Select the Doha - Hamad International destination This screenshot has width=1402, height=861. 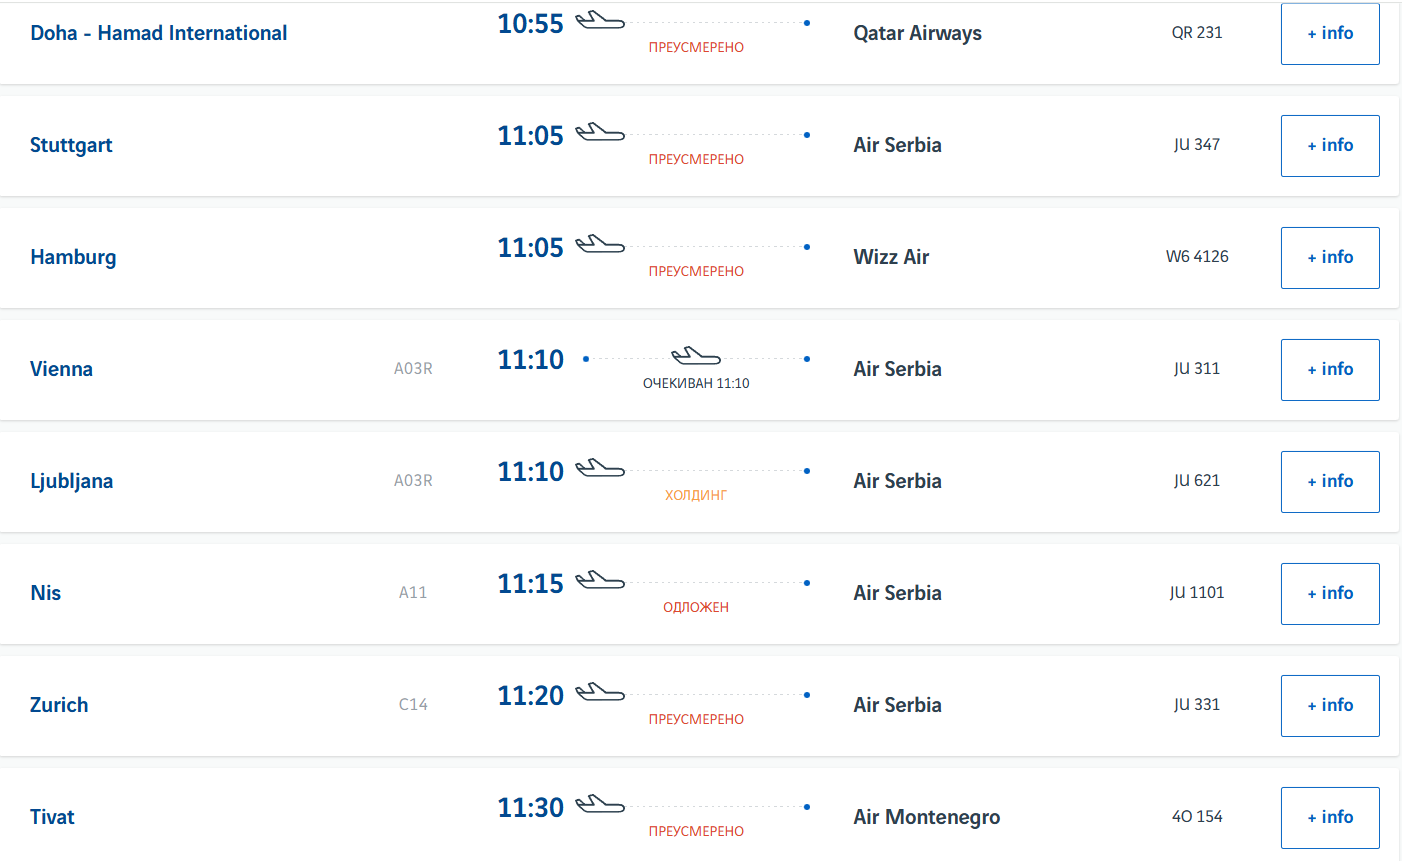point(159,33)
